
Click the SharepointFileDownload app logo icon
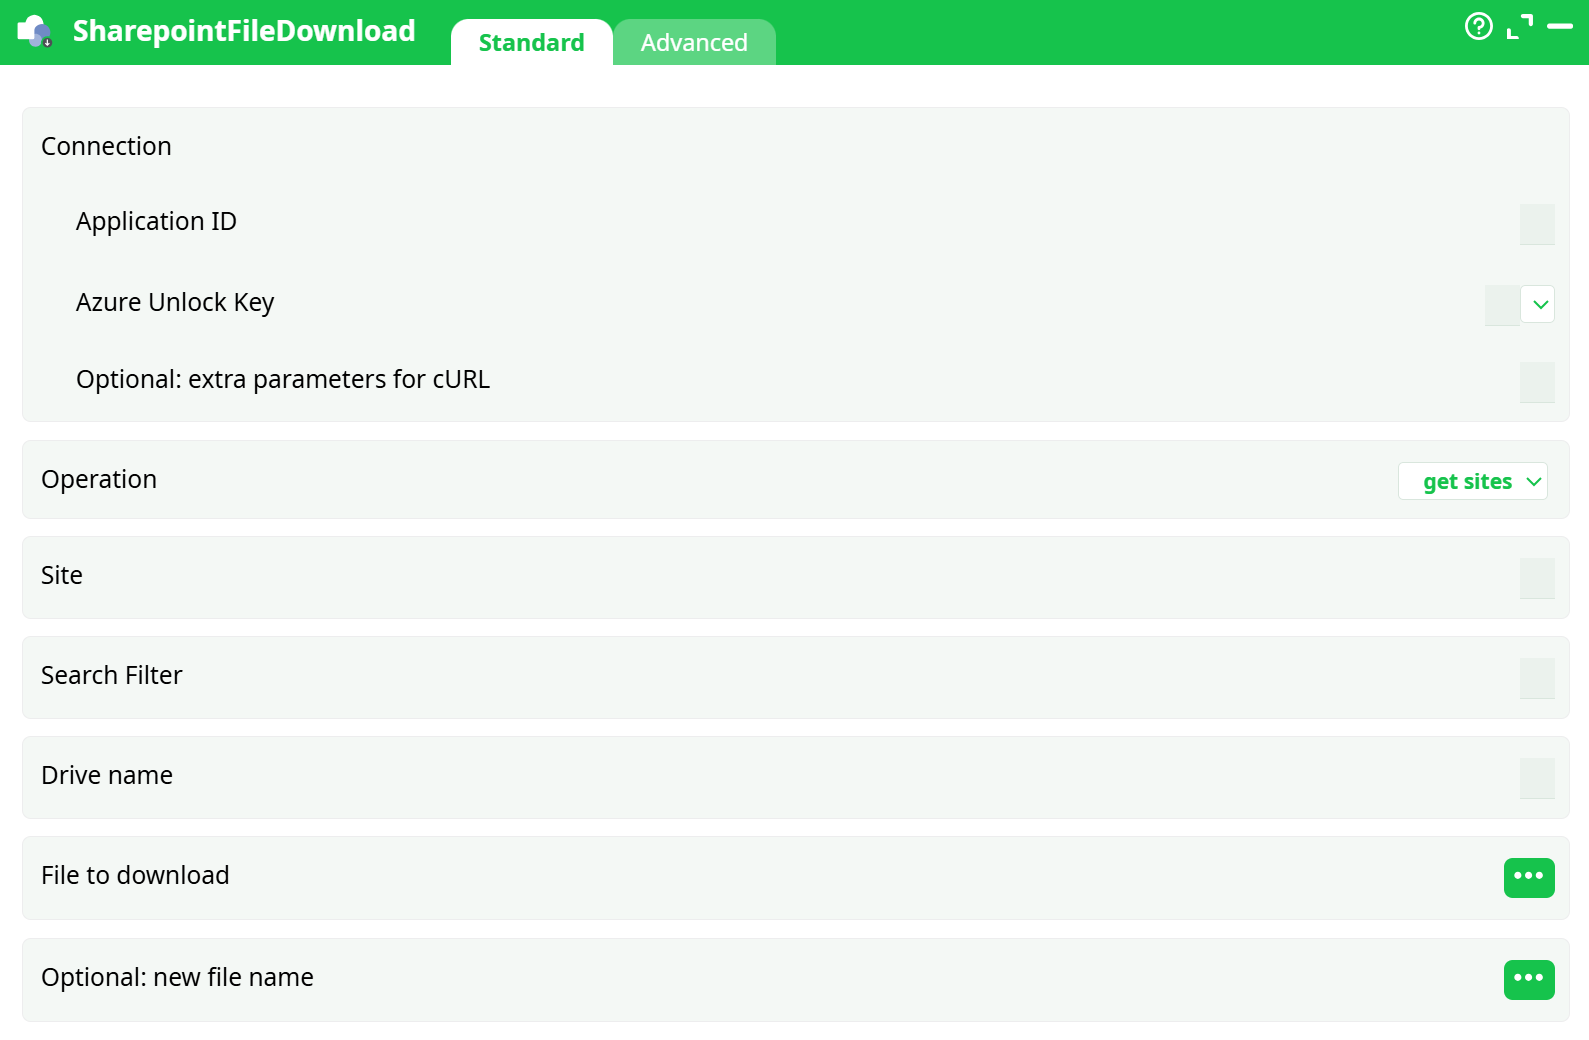click(35, 31)
